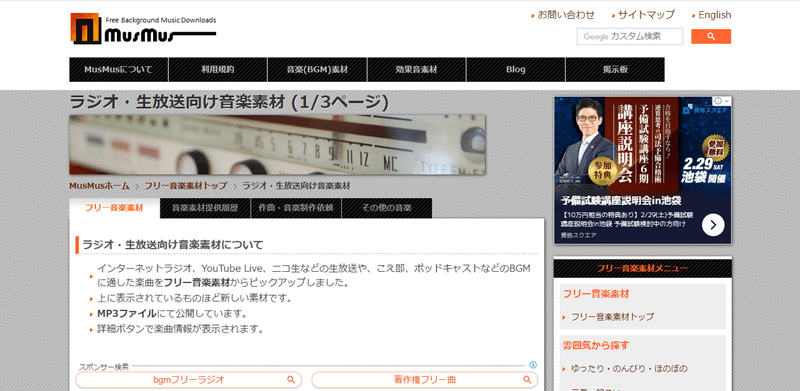Click MP3ファイル bold text
The width and height of the screenshot is (800, 391).
(x=127, y=313)
